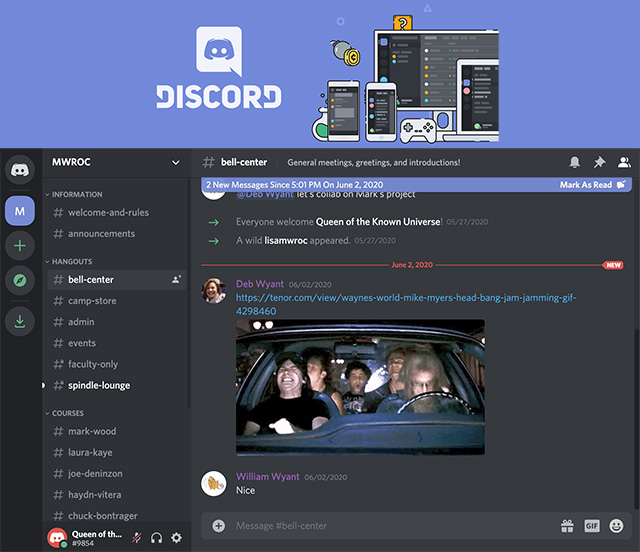
Task: Click Mark As Read button
Action: point(592,185)
